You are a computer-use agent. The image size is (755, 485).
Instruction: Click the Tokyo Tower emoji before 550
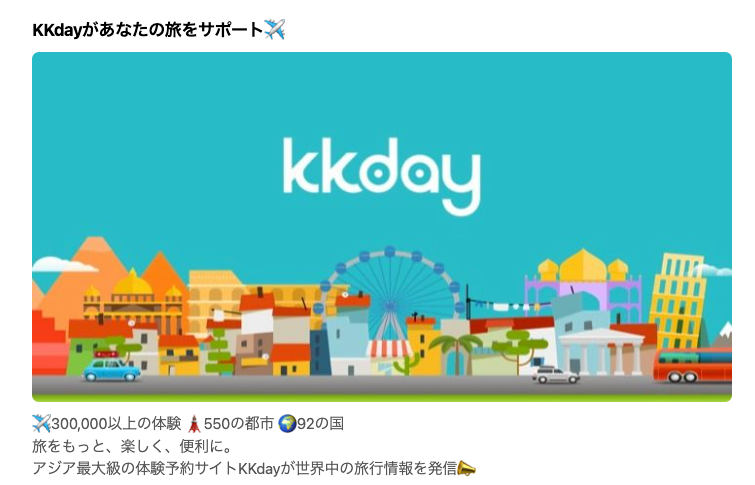(194, 424)
